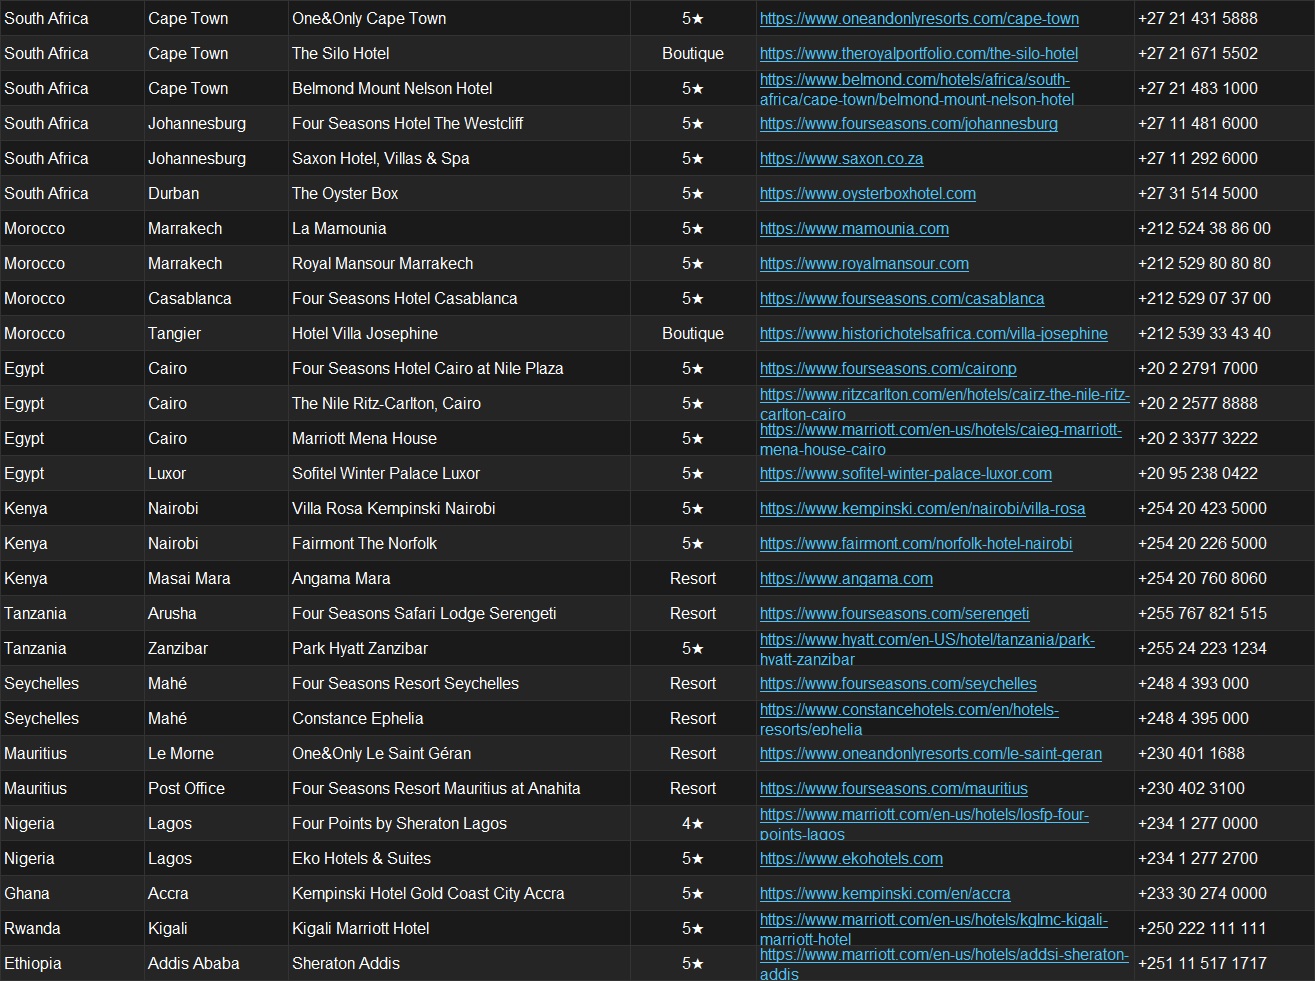The width and height of the screenshot is (1315, 981).
Task: Open the Constance Ephelia constancehotels link
Action: pyautogui.click(x=909, y=719)
